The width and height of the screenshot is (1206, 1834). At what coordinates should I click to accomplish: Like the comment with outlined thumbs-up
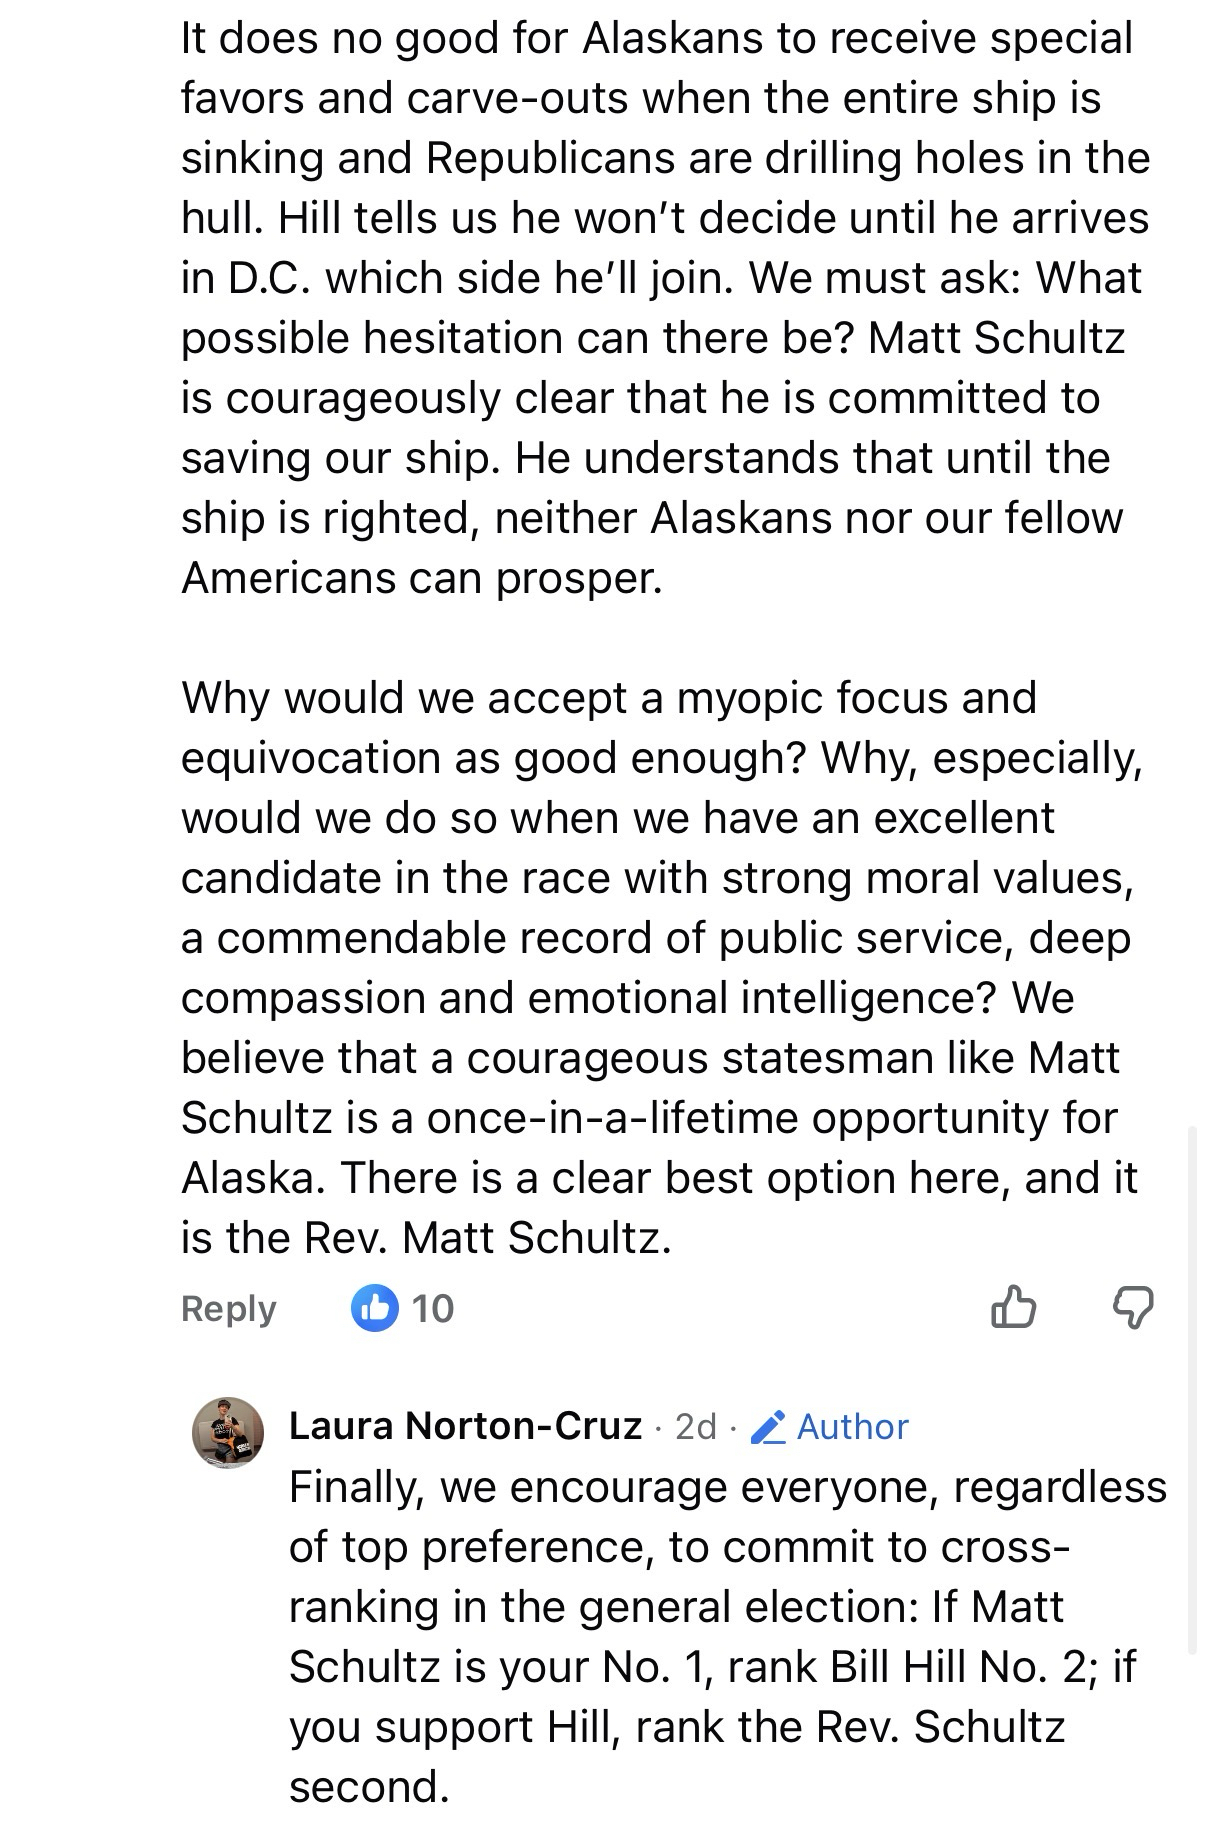click(x=1013, y=1307)
